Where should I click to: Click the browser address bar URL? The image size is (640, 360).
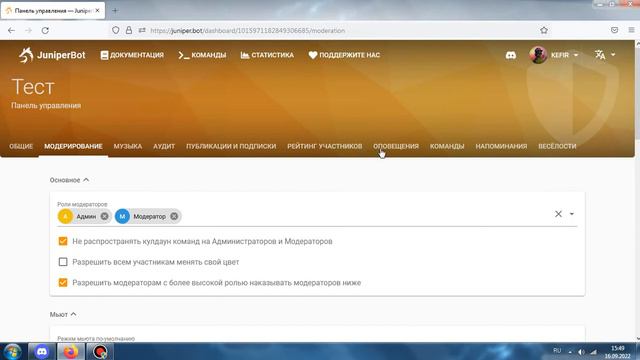[x=247, y=31]
